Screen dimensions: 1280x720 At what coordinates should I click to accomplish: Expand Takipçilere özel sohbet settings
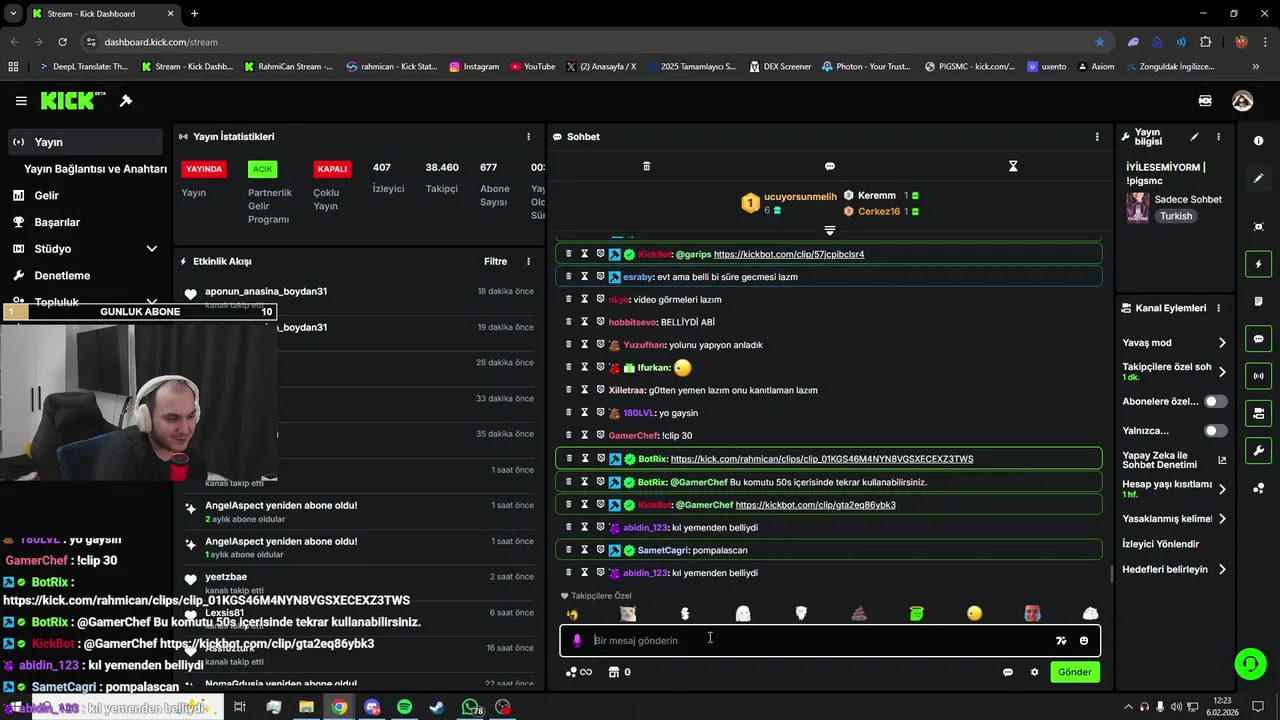click(1222, 372)
